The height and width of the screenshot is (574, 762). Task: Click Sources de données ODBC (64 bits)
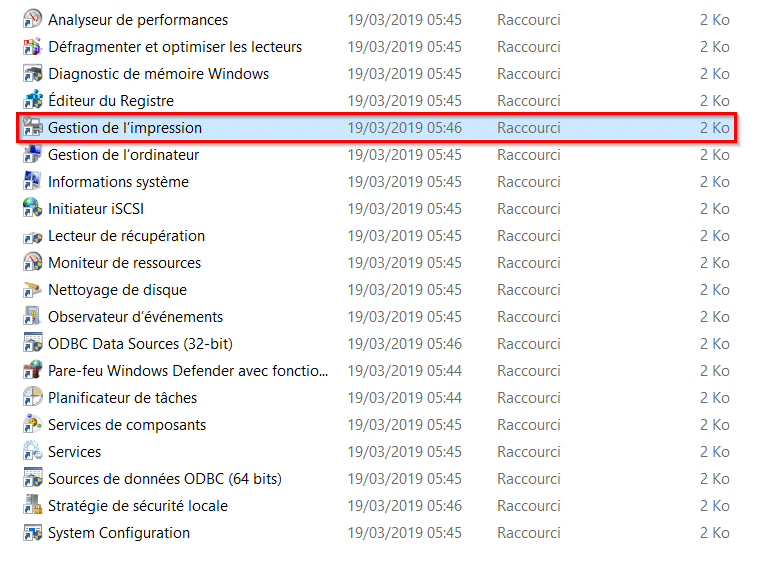click(x=165, y=479)
